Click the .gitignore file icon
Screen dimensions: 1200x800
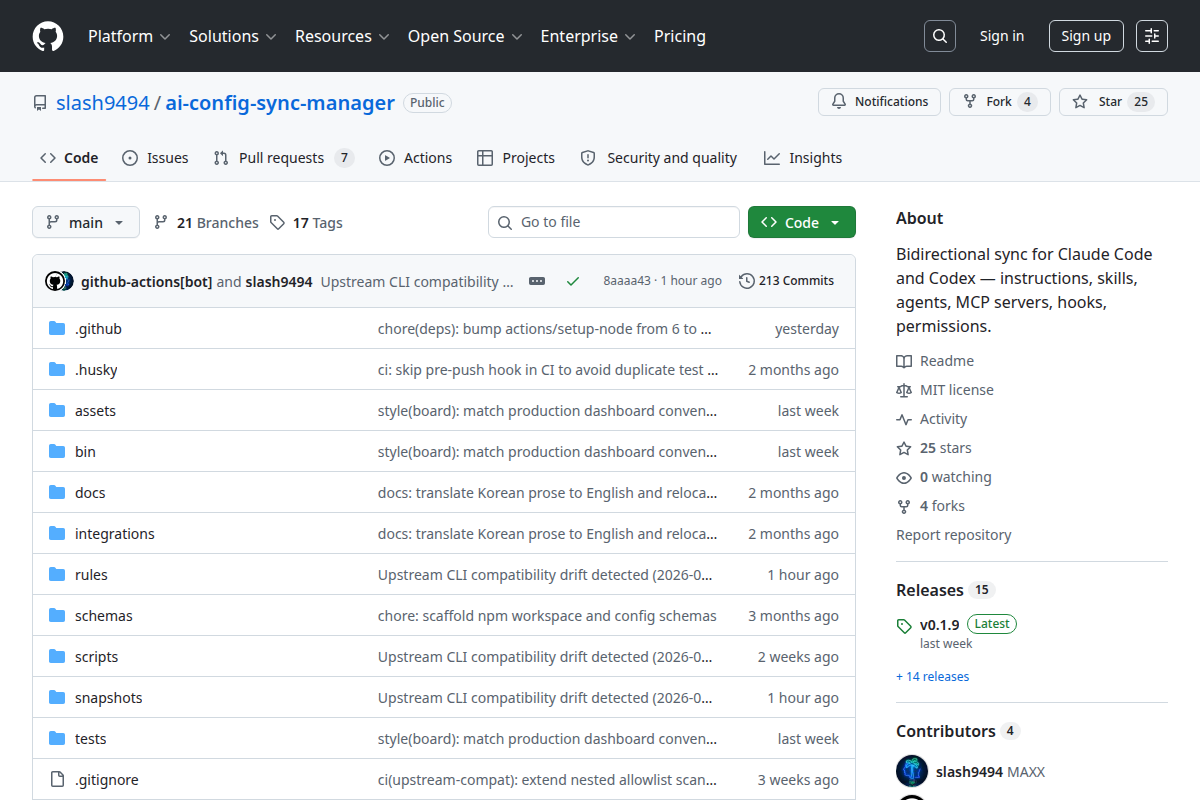[x=57, y=780]
